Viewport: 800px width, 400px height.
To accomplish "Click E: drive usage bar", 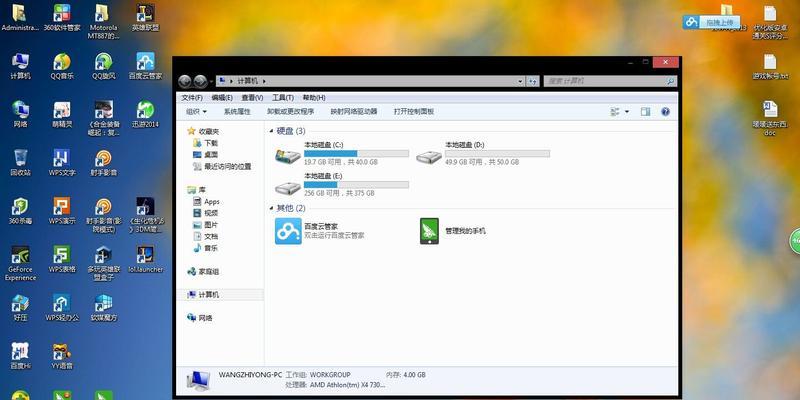I will pyautogui.click(x=356, y=185).
